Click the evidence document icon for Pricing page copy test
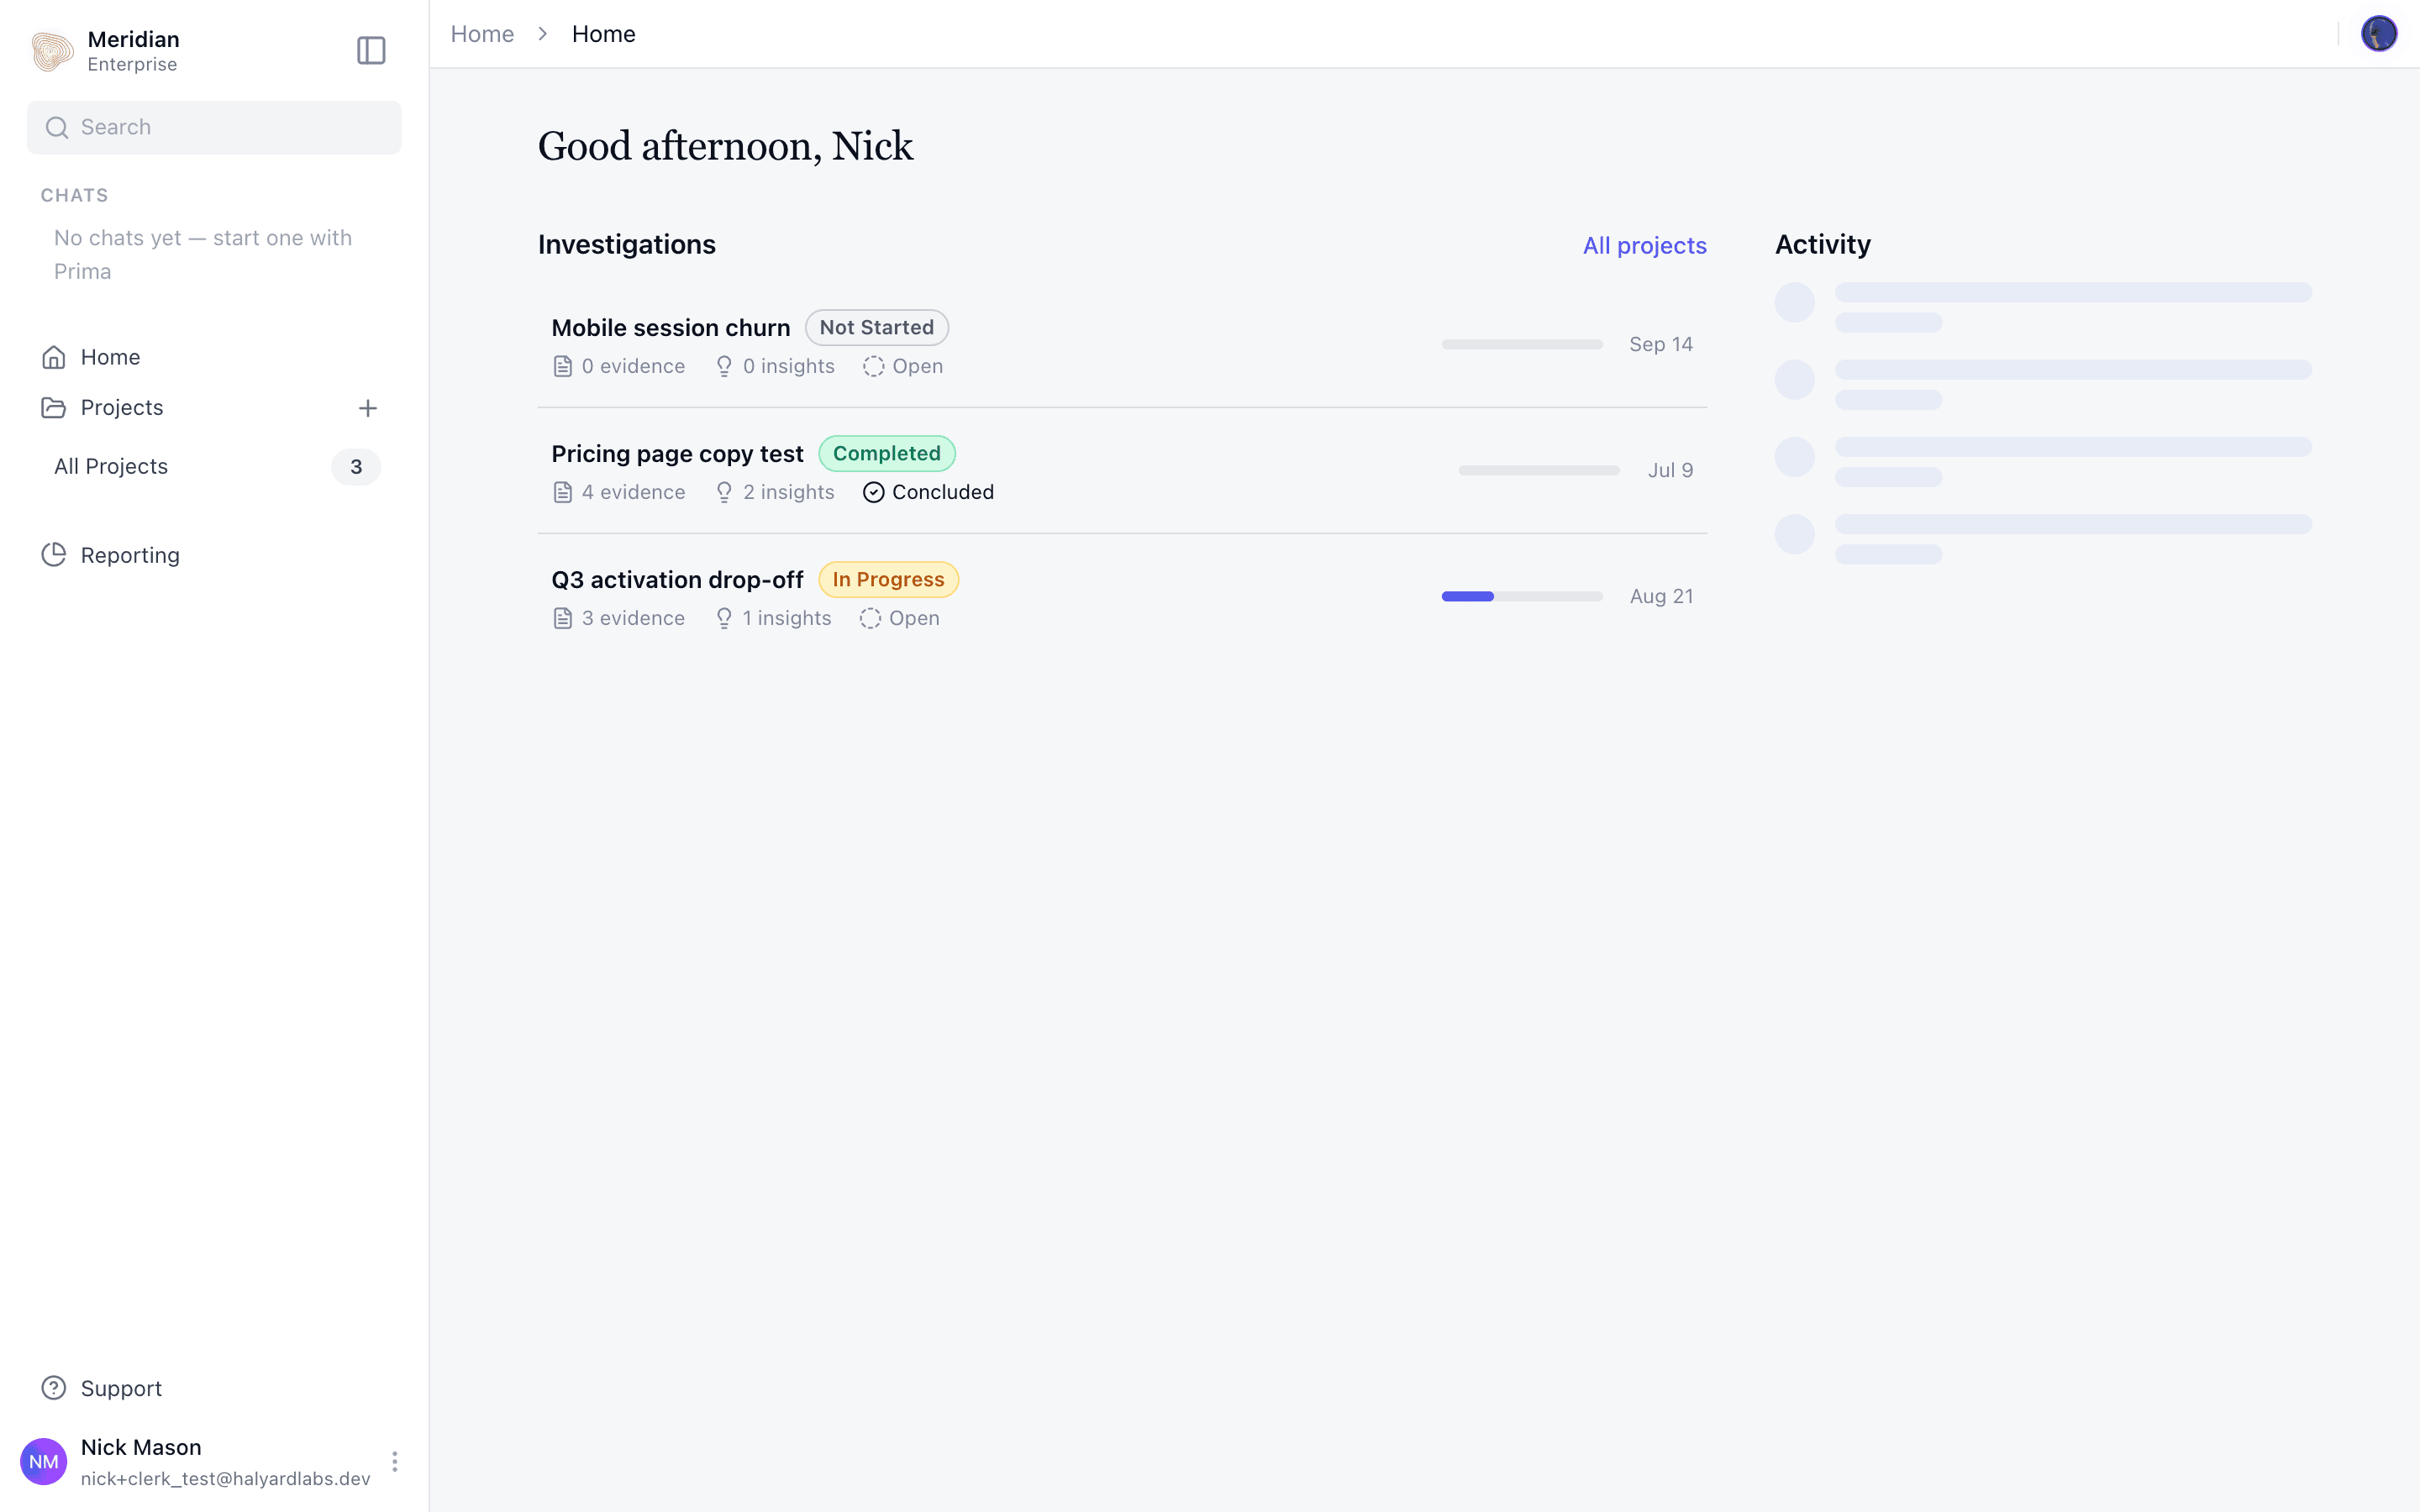 [x=563, y=492]
